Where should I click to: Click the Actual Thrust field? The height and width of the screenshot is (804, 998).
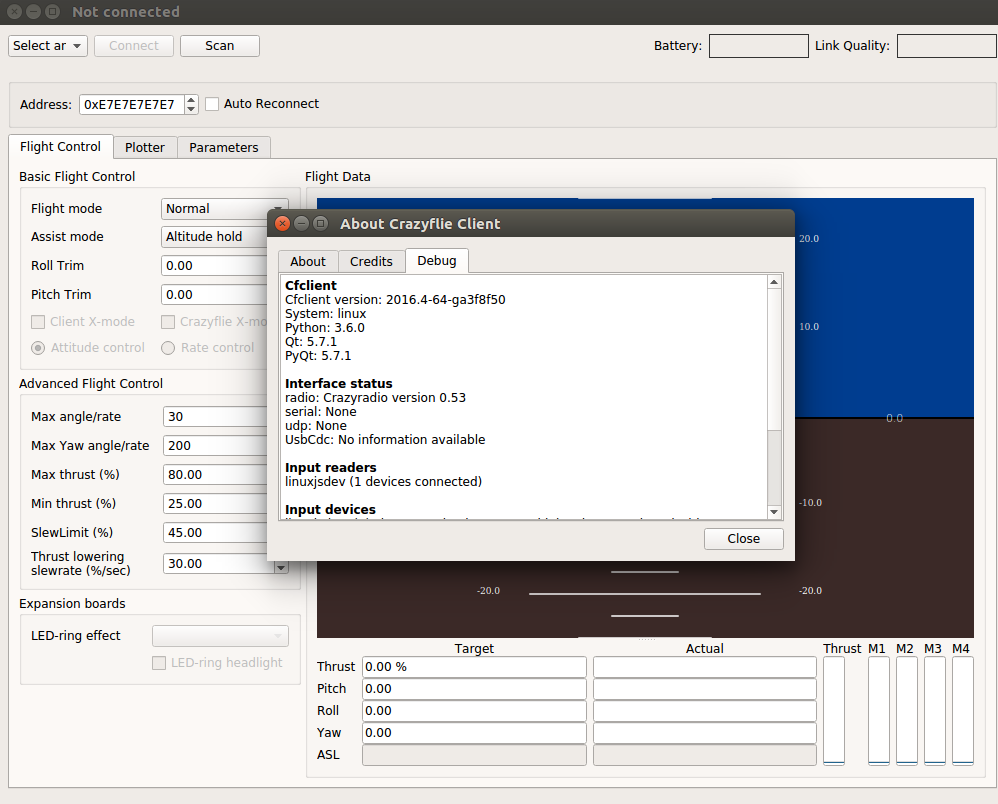click(x=705, y=667)
